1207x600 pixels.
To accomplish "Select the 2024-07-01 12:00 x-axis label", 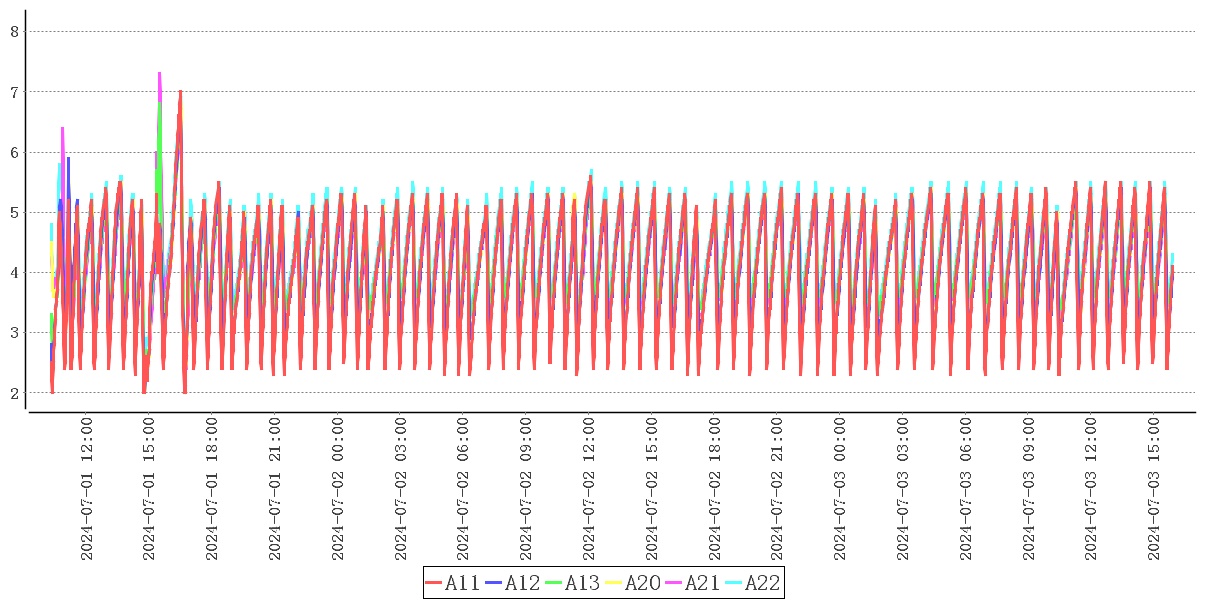I will (x=87, y=490).
